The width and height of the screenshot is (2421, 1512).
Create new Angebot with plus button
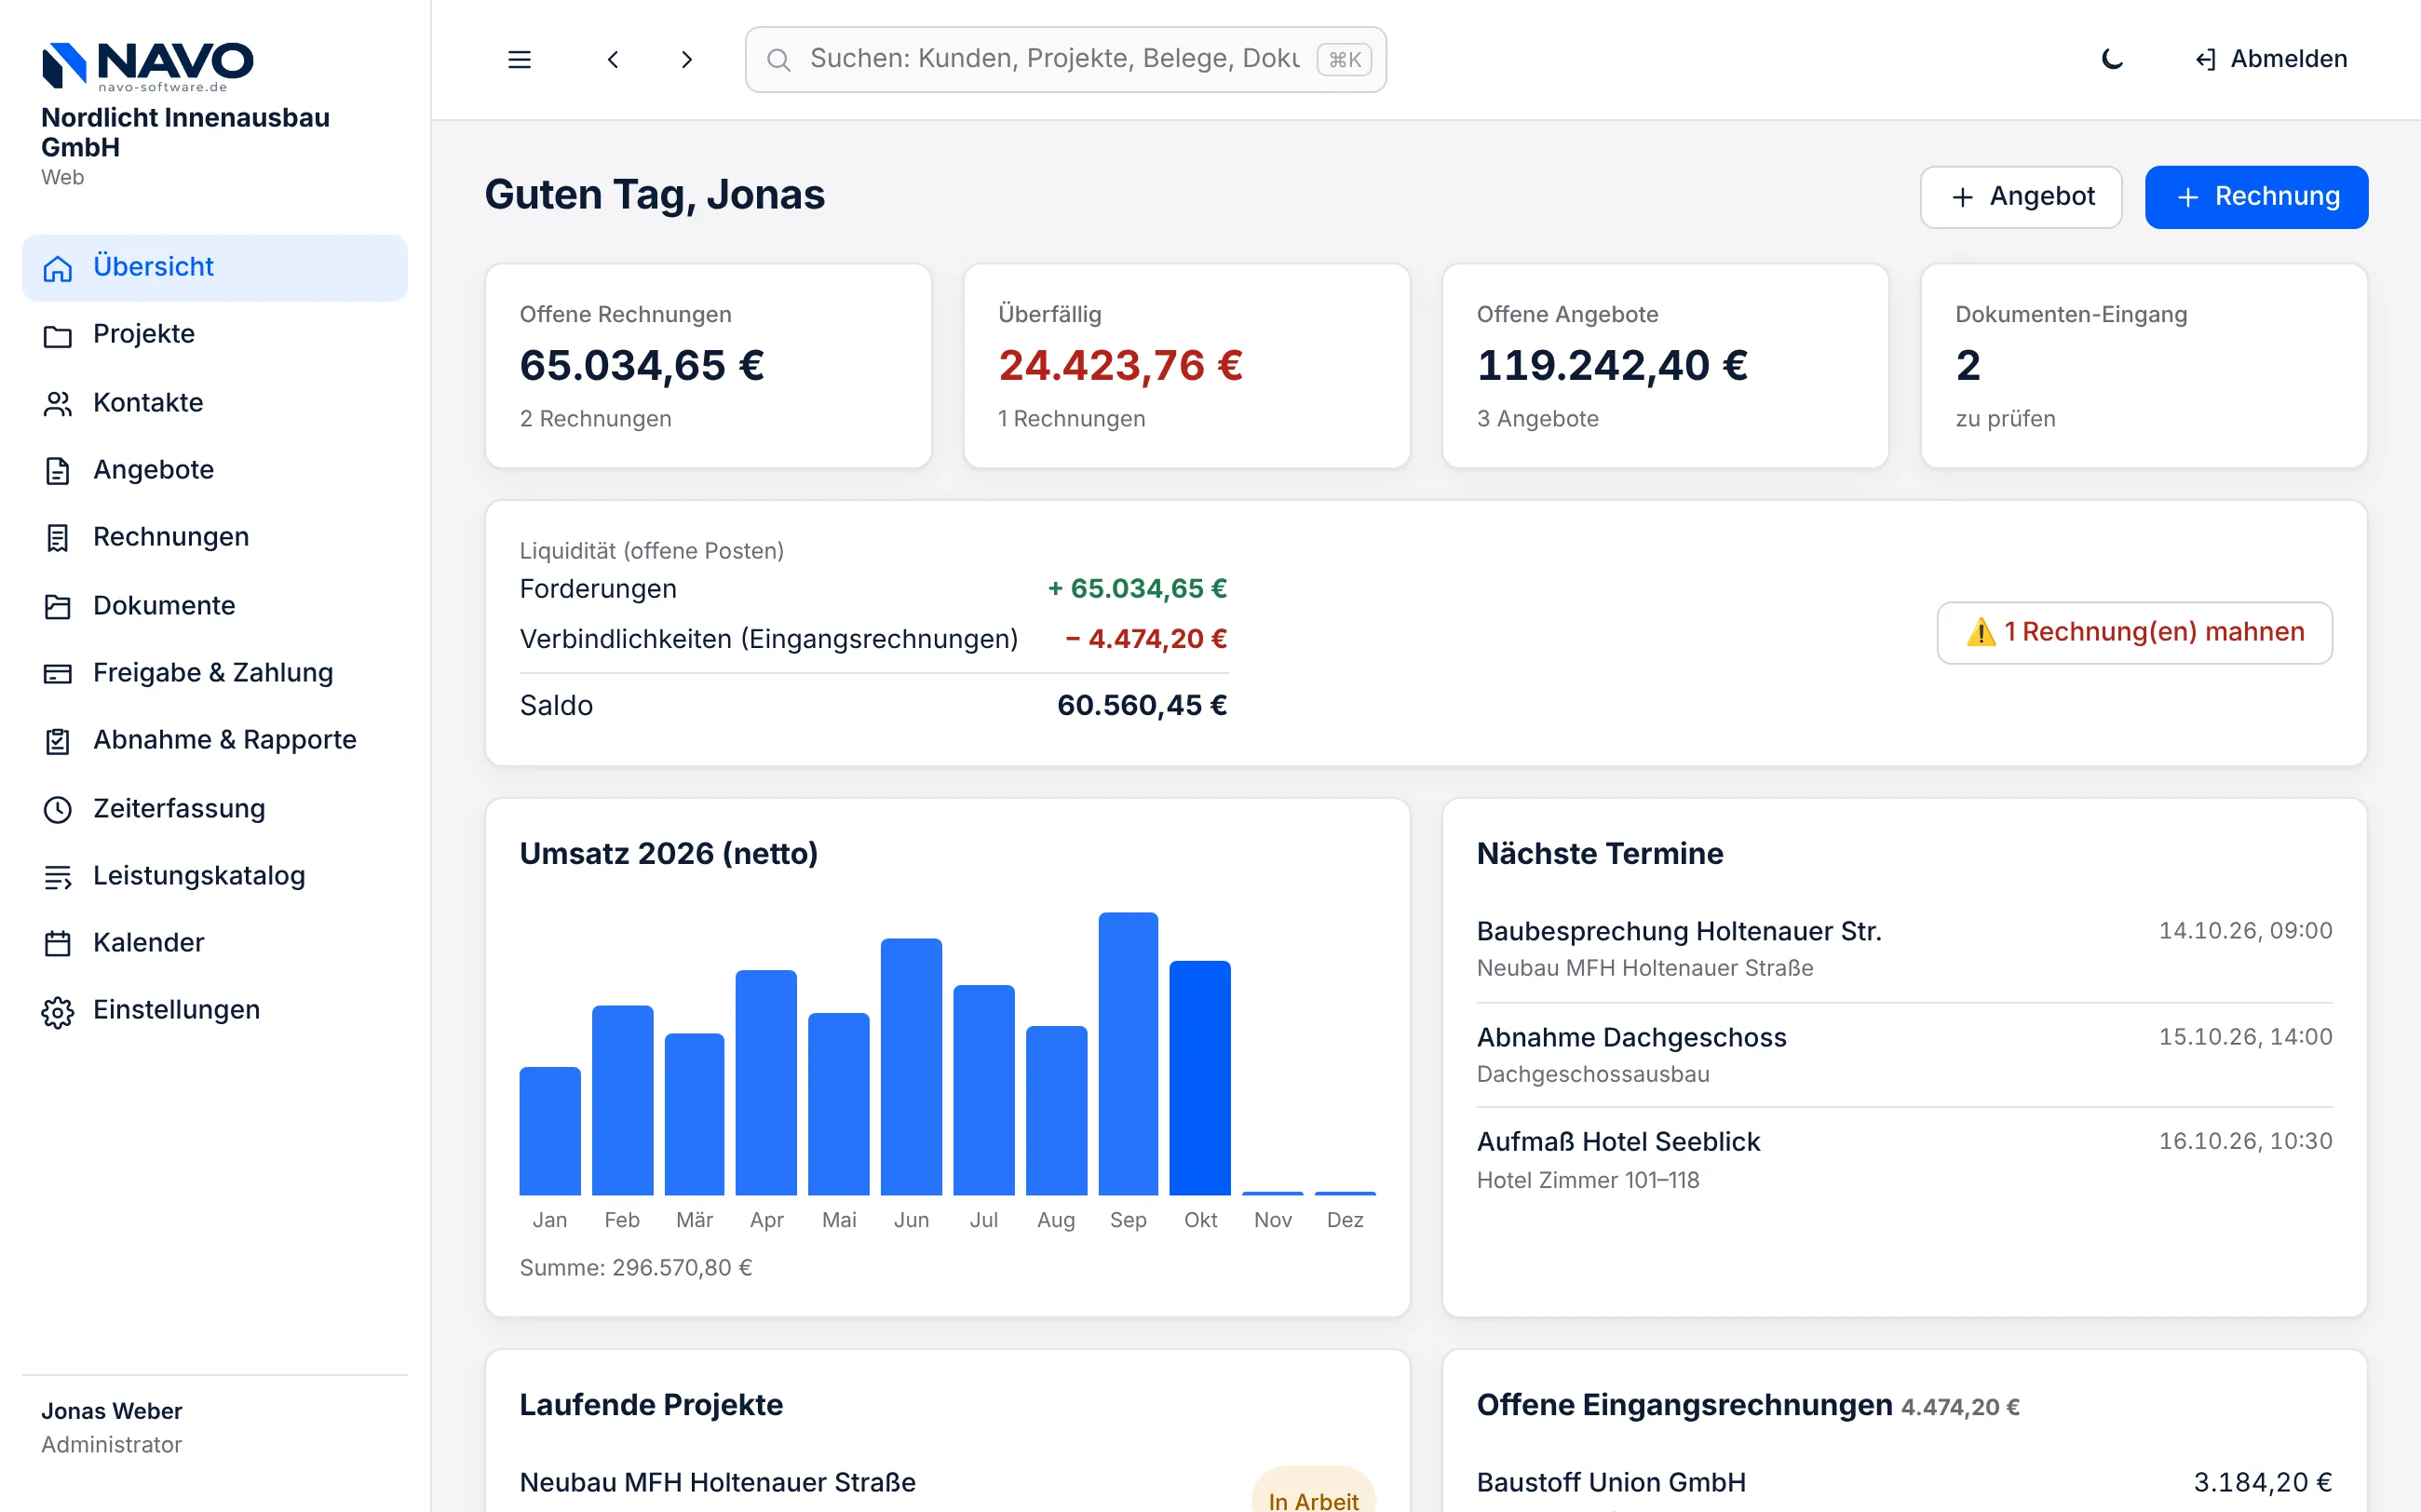(x=2020, y=196)
